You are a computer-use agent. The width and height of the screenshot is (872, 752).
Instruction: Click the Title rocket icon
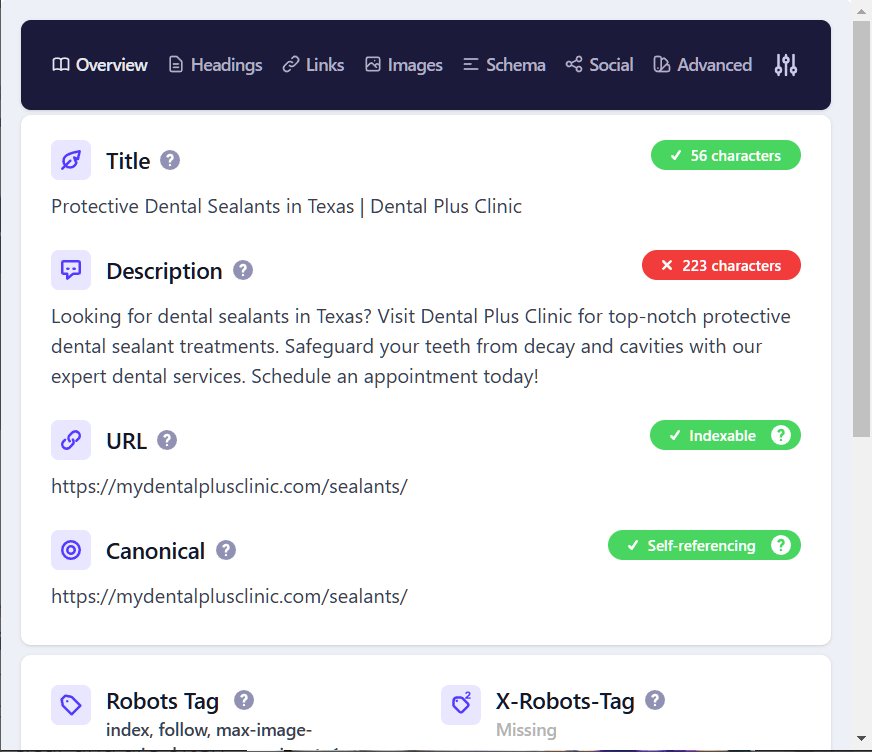click(x=71, y=159)
